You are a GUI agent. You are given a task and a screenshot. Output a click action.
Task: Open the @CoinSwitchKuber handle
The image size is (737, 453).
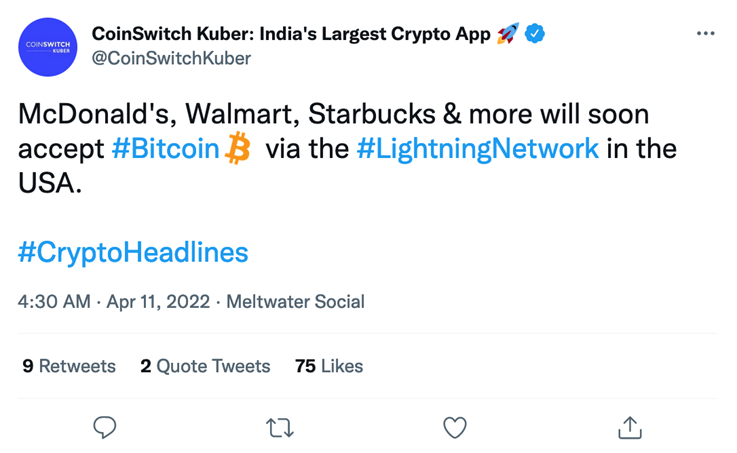171,58
